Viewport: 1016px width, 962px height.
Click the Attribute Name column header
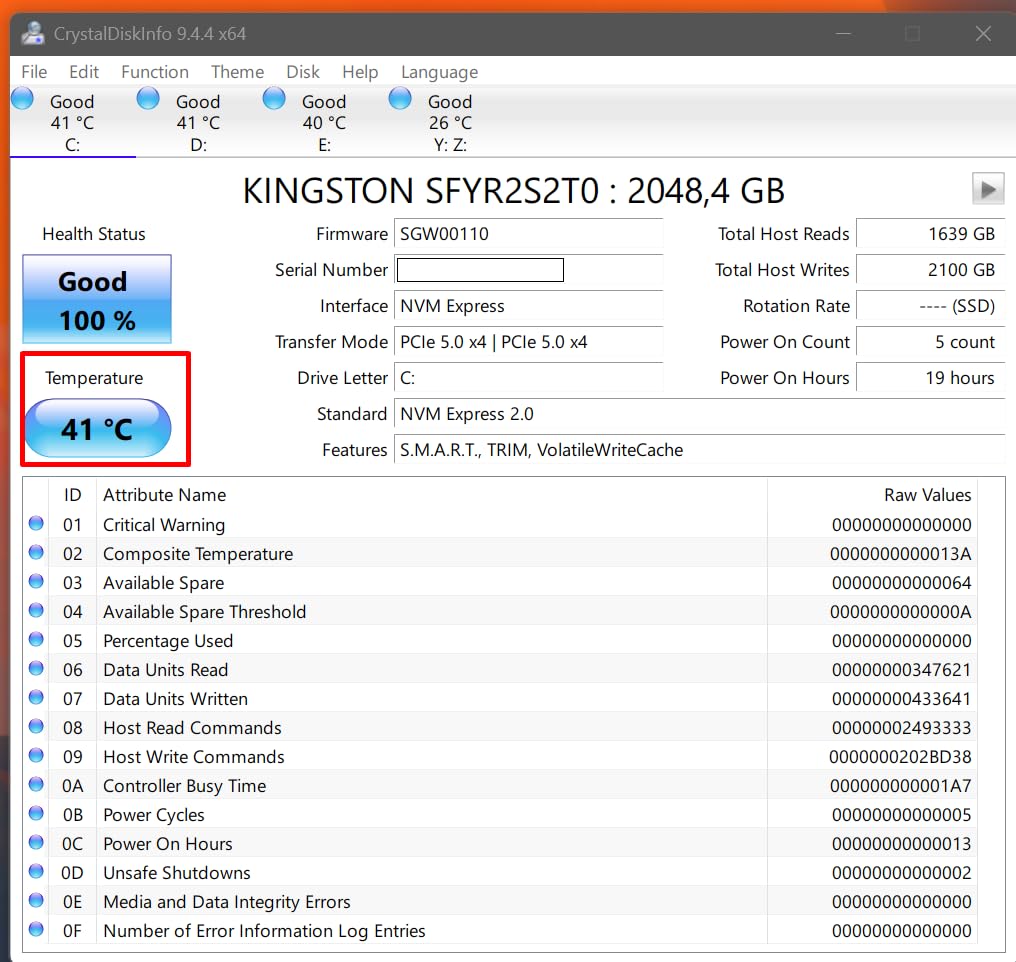(165, 495)
